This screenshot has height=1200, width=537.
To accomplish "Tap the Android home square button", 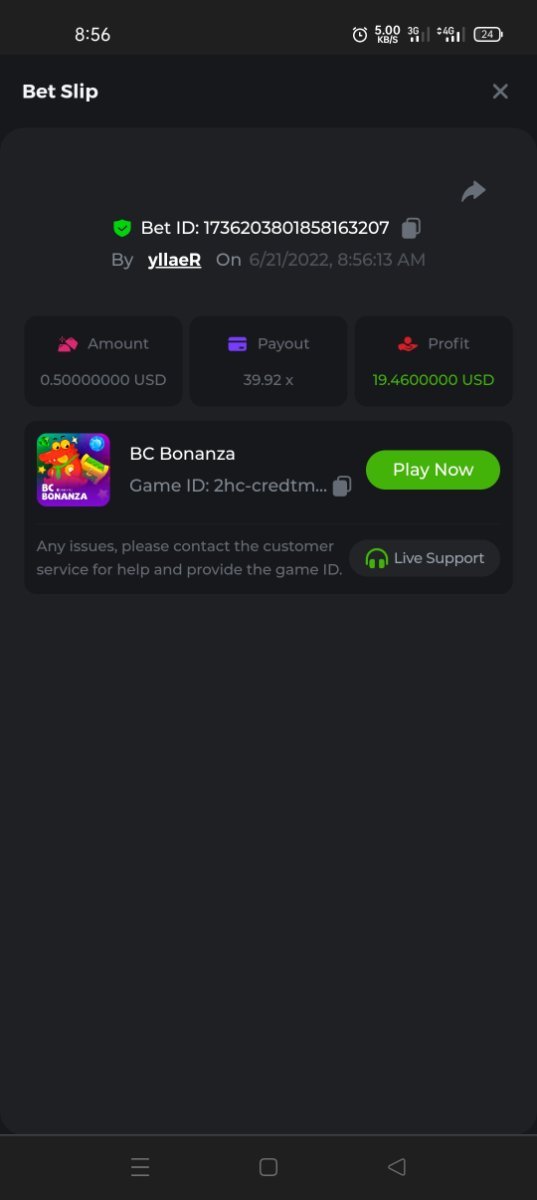I will pos(268,1167).
